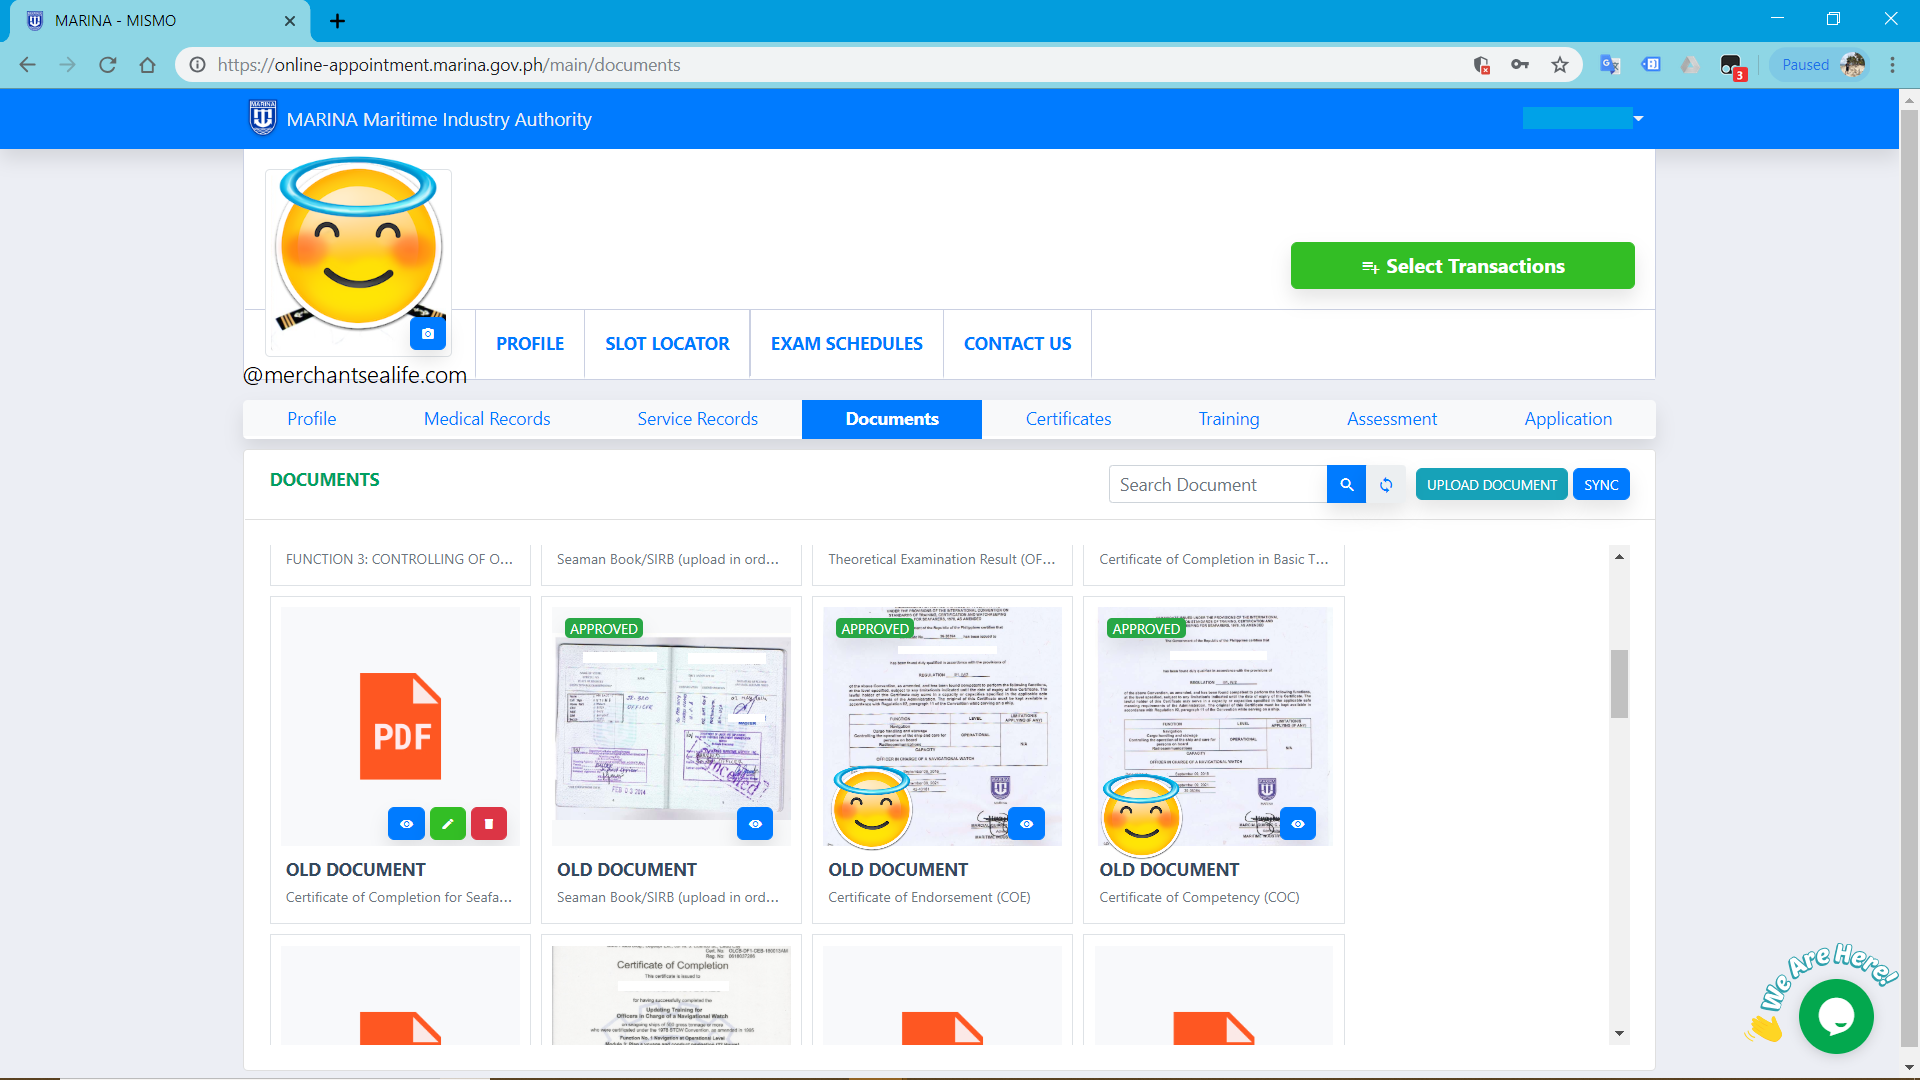Image resolution: width=1920 pixels, height=1080 pixels.
Task: Switch to the Profile tab
Action: point(312,419)
